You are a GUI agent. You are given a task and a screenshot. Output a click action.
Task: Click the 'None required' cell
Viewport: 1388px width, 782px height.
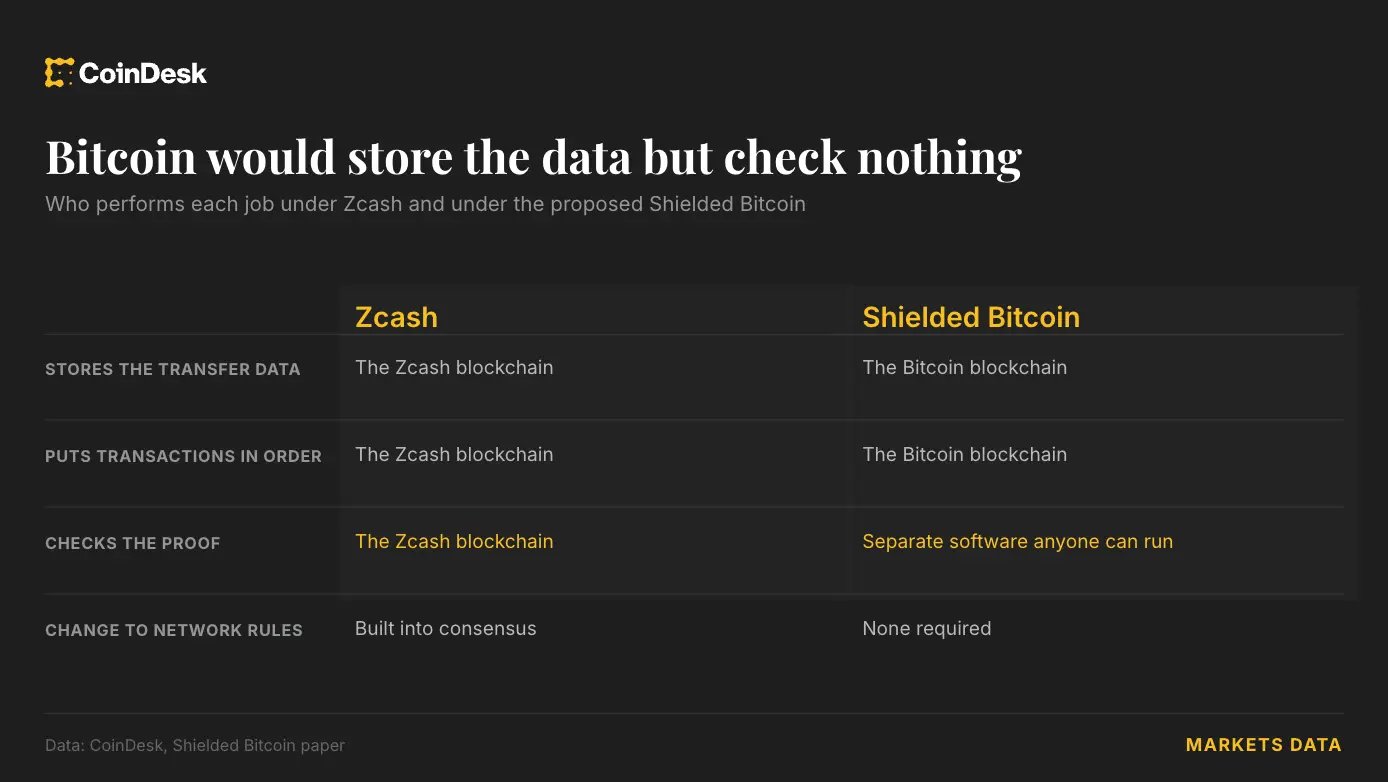pos(927,628)
